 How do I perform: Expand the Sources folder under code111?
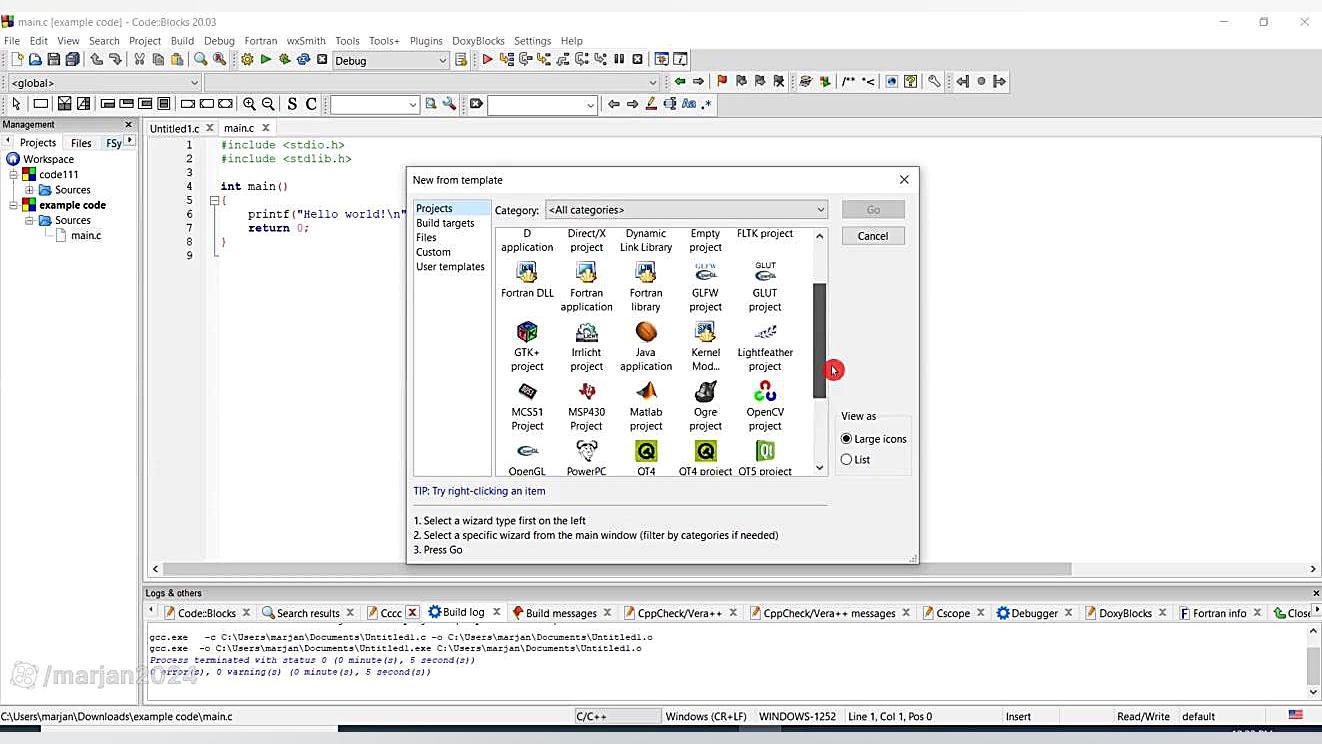click(x=29, y=190)
